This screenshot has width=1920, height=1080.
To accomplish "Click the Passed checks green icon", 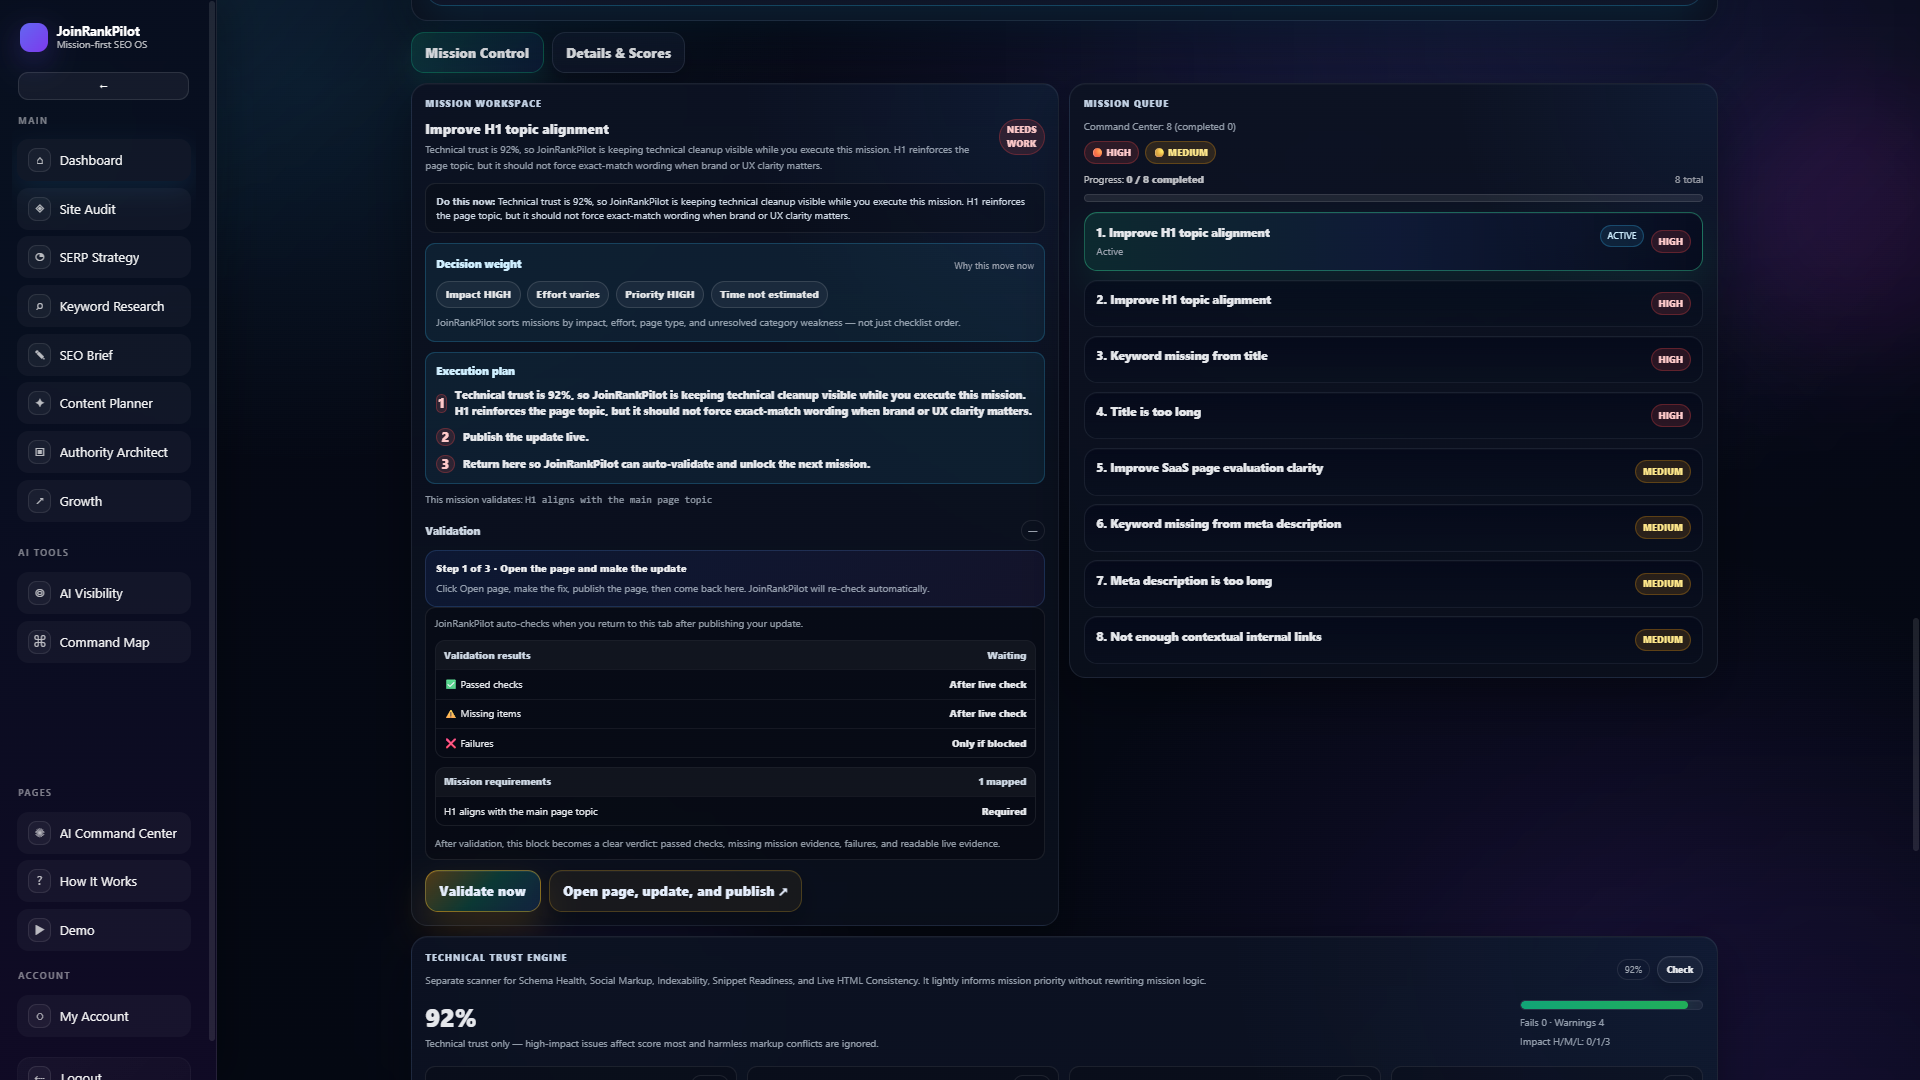I will (x=451, y=685).
